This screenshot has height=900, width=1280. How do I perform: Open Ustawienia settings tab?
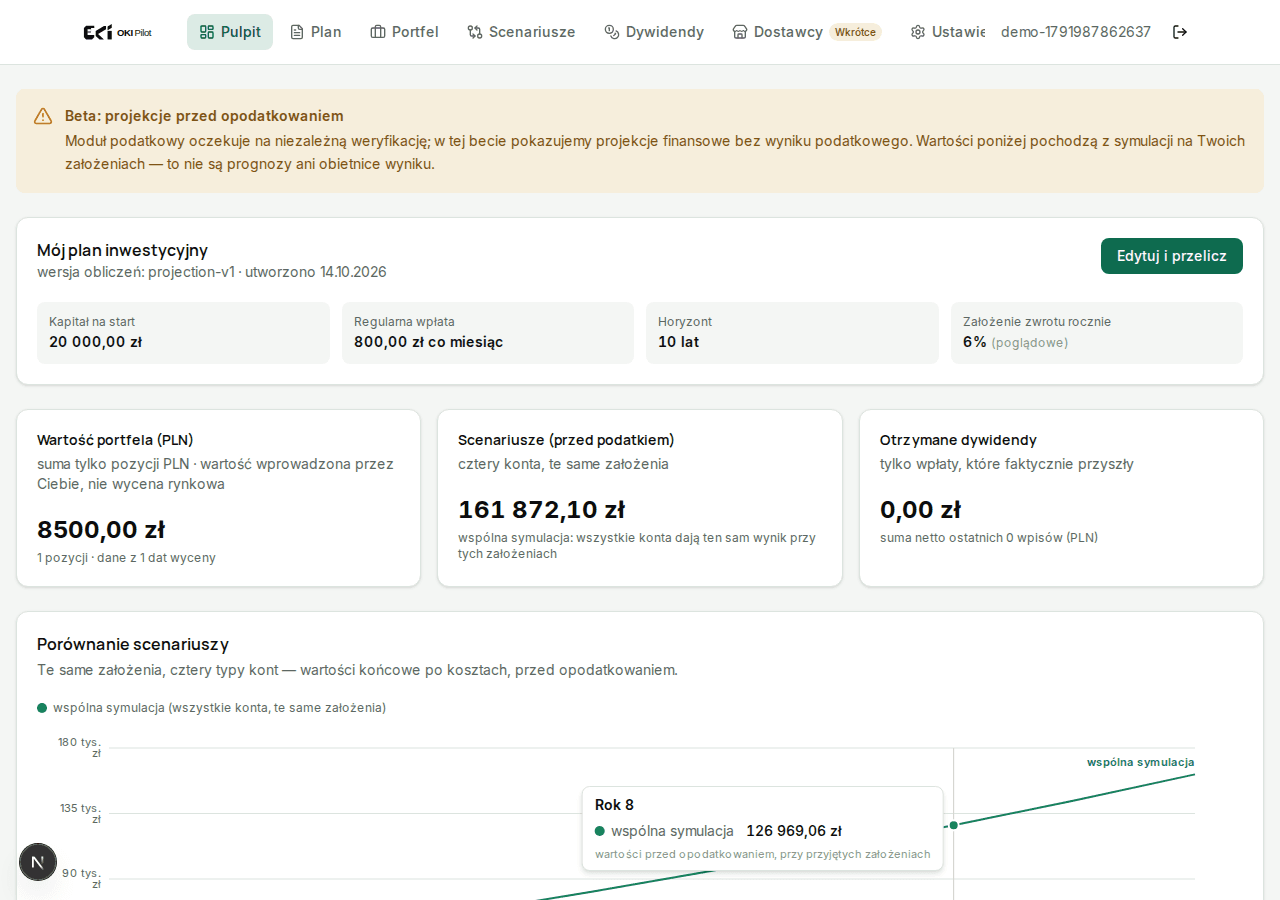click(x=947, y=32)
